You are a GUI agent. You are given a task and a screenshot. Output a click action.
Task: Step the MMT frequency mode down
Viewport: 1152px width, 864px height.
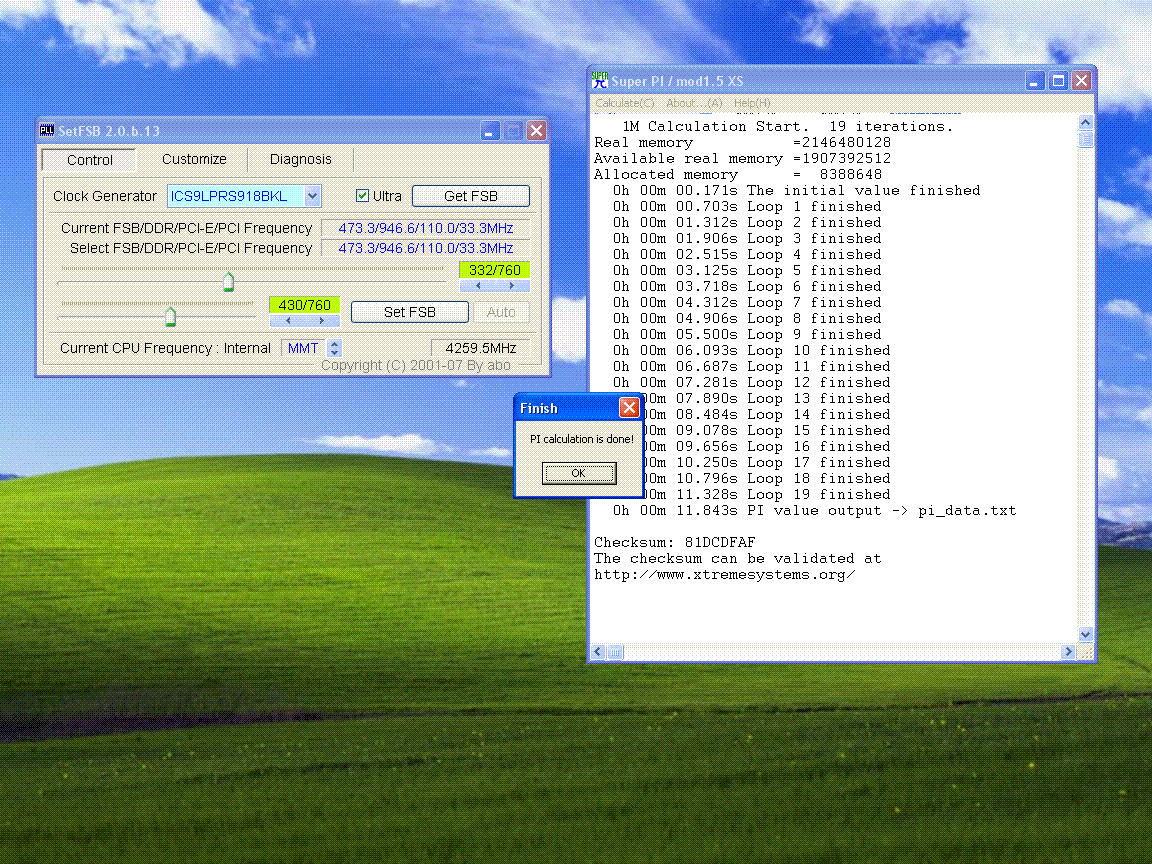pyautogui.click(x=334, y=353)
